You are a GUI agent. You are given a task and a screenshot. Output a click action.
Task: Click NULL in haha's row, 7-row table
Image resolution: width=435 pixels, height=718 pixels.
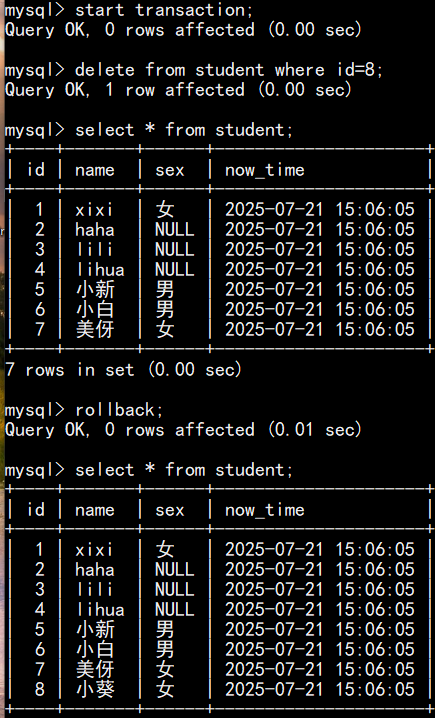click(x=174, y=229)
